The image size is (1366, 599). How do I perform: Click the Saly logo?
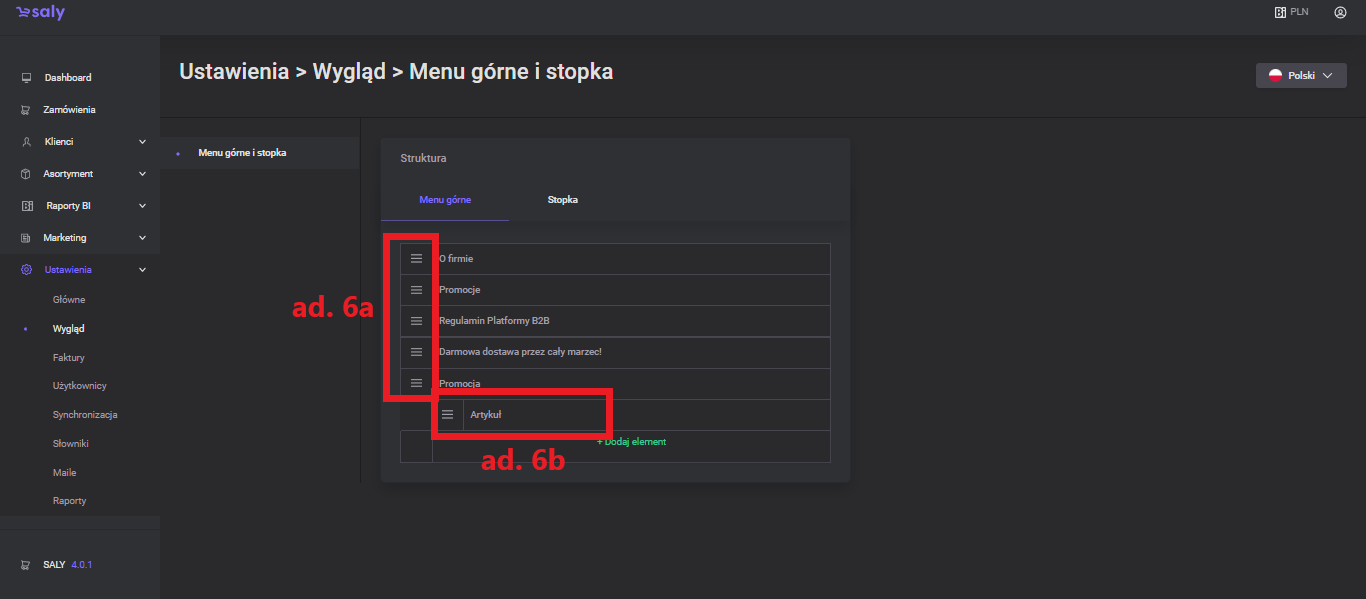41,13
